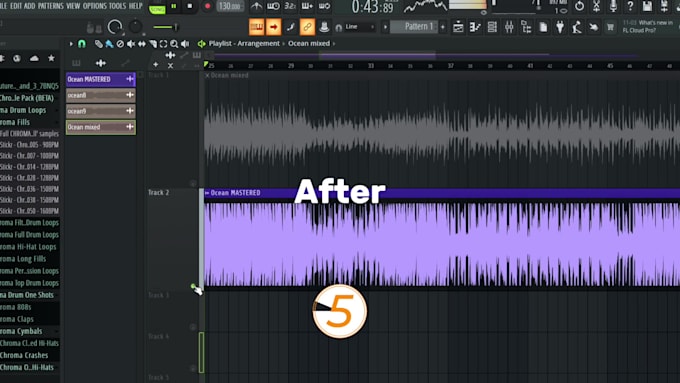
Task: Open the Piano roll icon
Action: tap(475, 27)
